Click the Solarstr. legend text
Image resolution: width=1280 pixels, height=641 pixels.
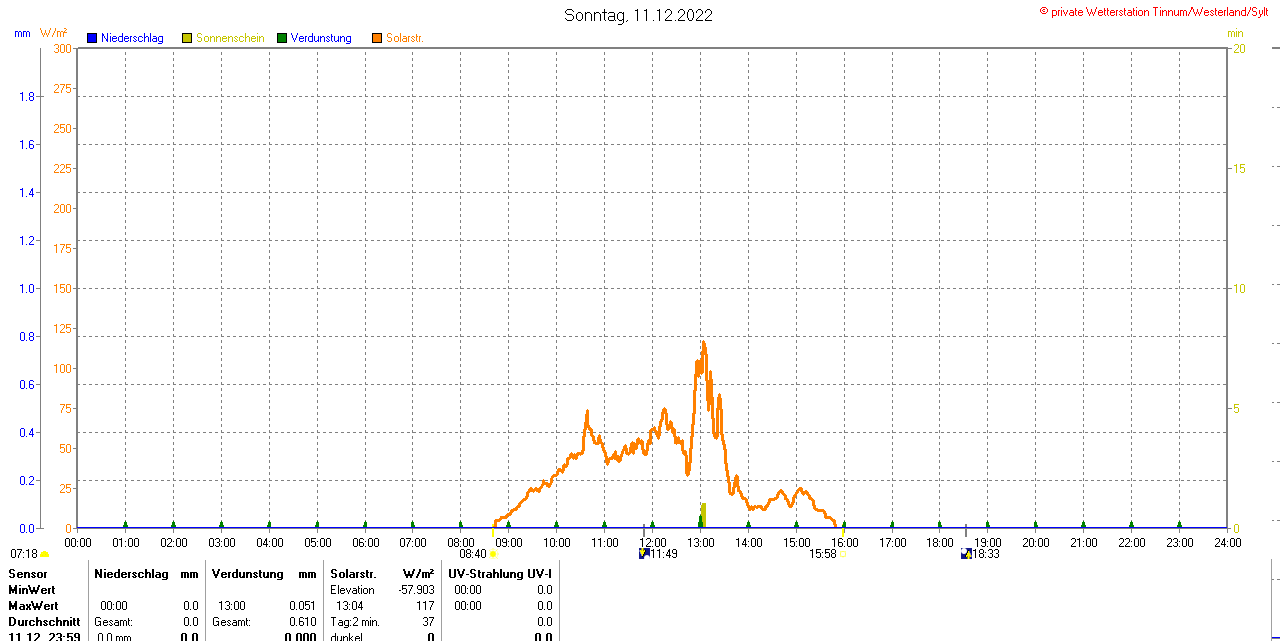pyautogui.click(x=405, y=38)
